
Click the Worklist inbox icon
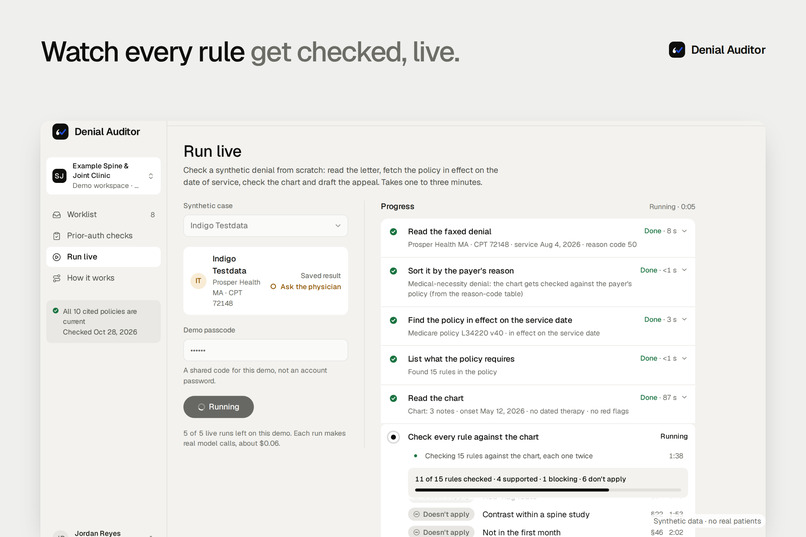point(57,215)
